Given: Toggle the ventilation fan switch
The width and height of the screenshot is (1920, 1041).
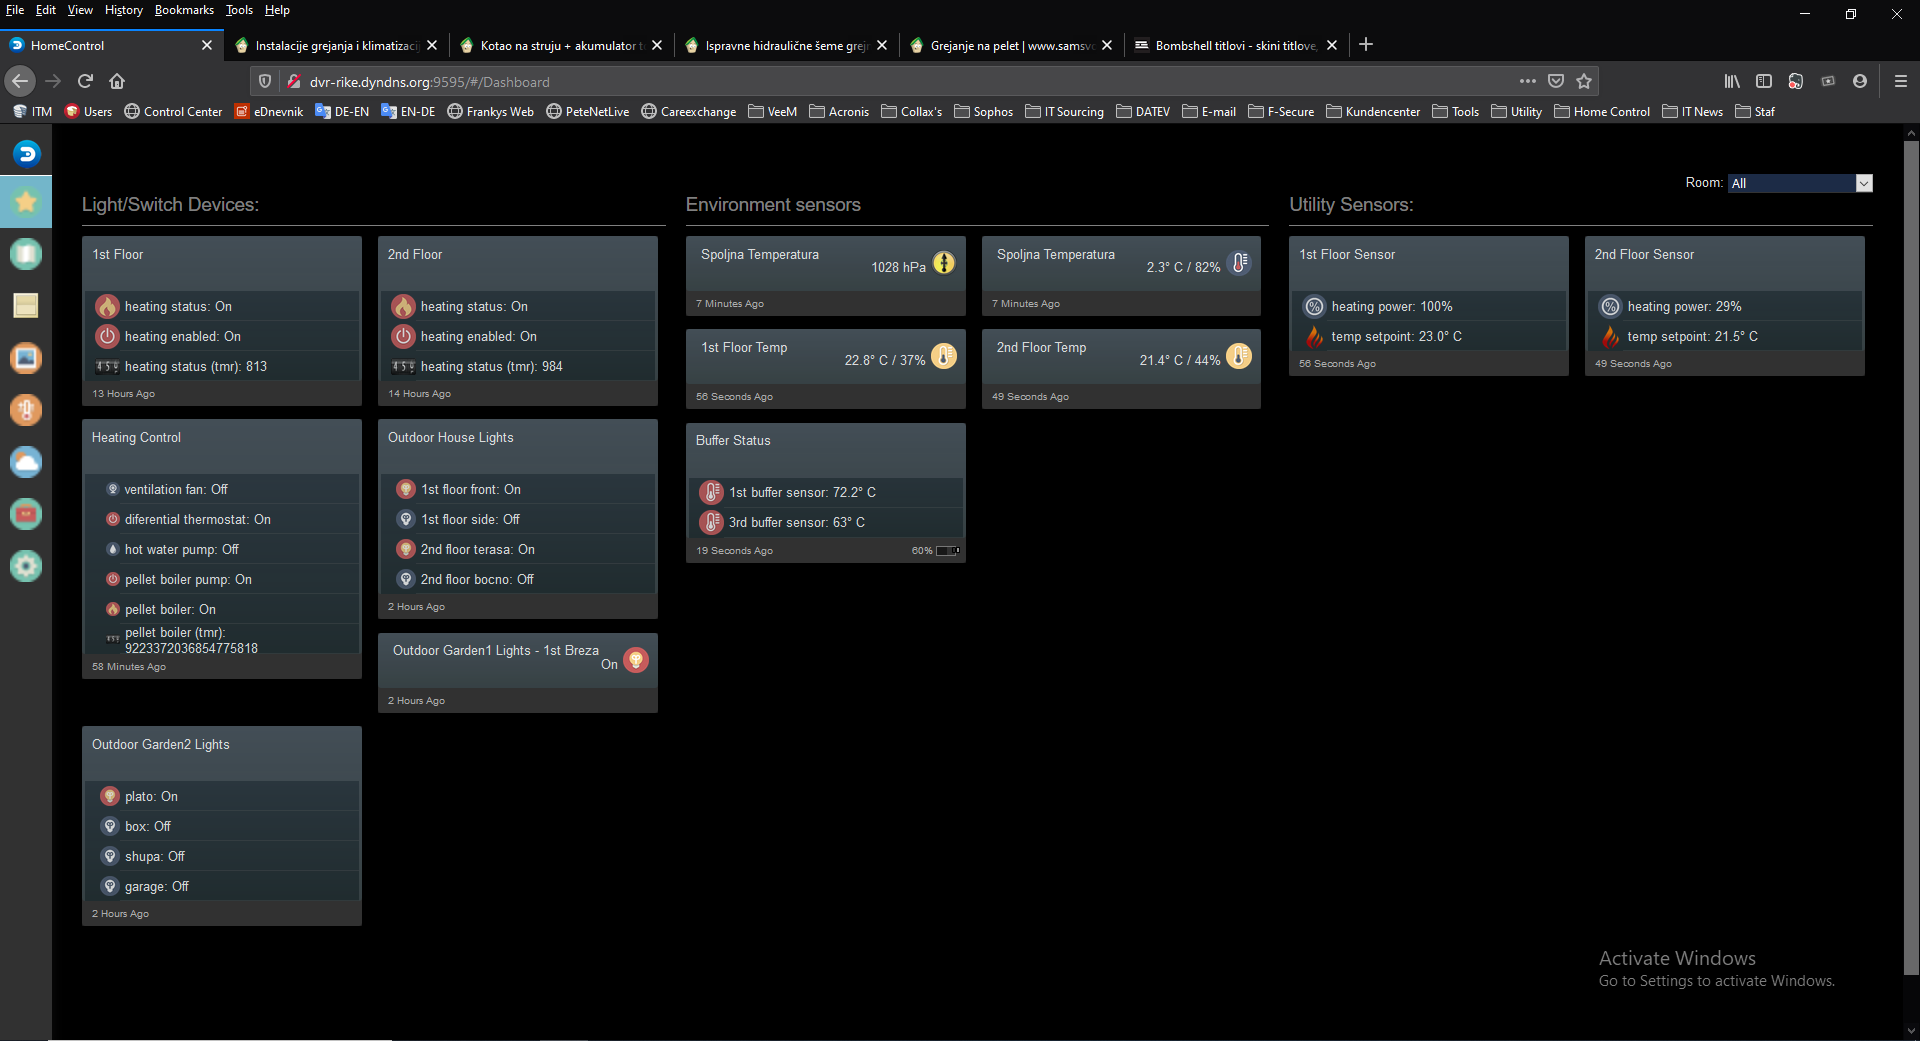Looking at the screenshot, I should coord(113,490).
